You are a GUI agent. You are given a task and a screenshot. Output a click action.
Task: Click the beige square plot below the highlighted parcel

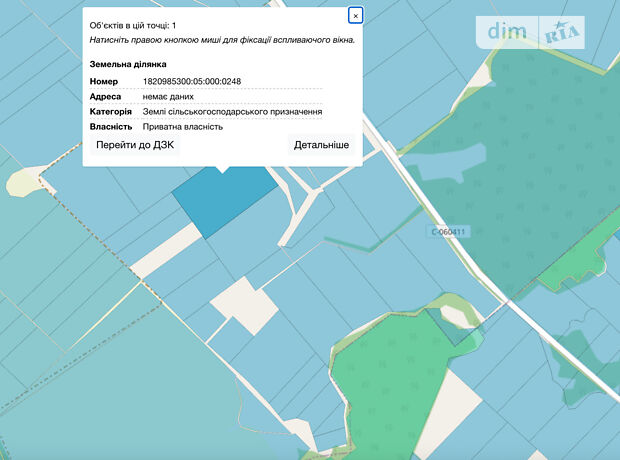point(244,305)
